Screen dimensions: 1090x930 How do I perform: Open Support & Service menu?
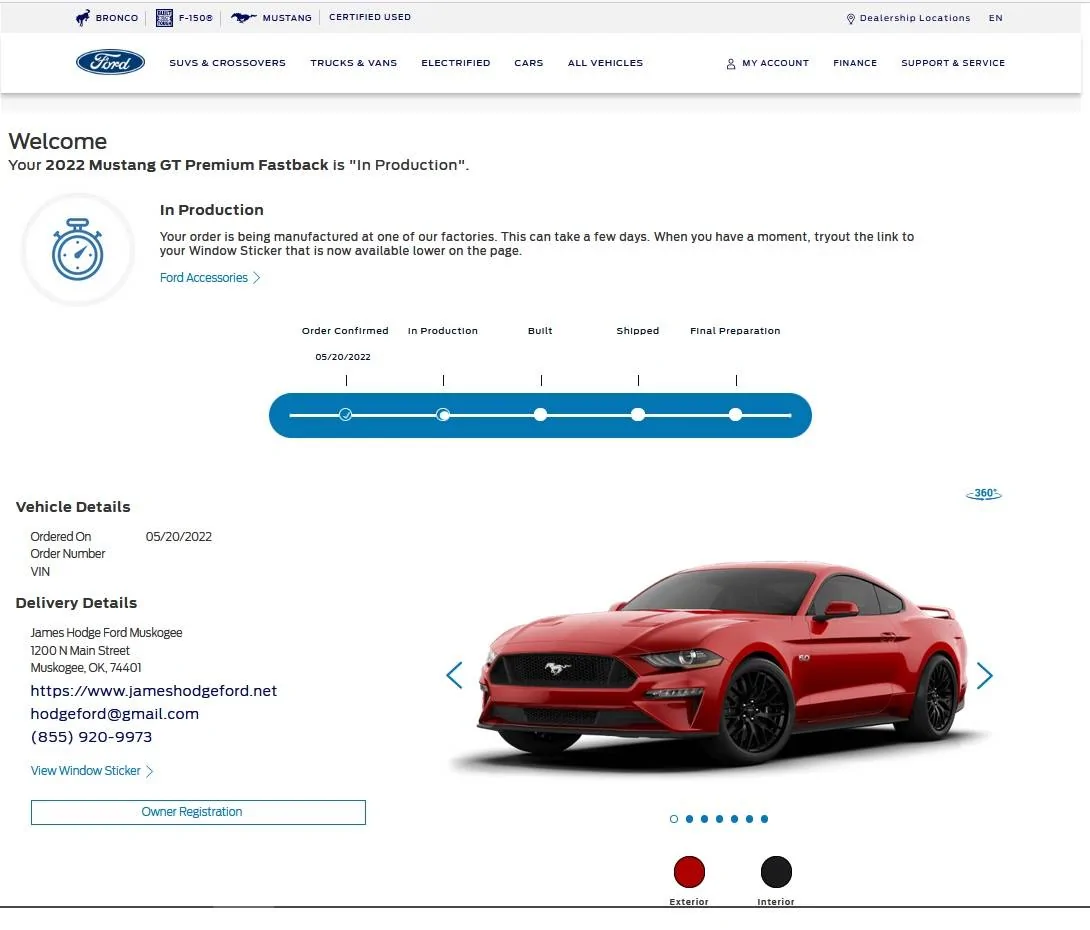tap(952, 63)
